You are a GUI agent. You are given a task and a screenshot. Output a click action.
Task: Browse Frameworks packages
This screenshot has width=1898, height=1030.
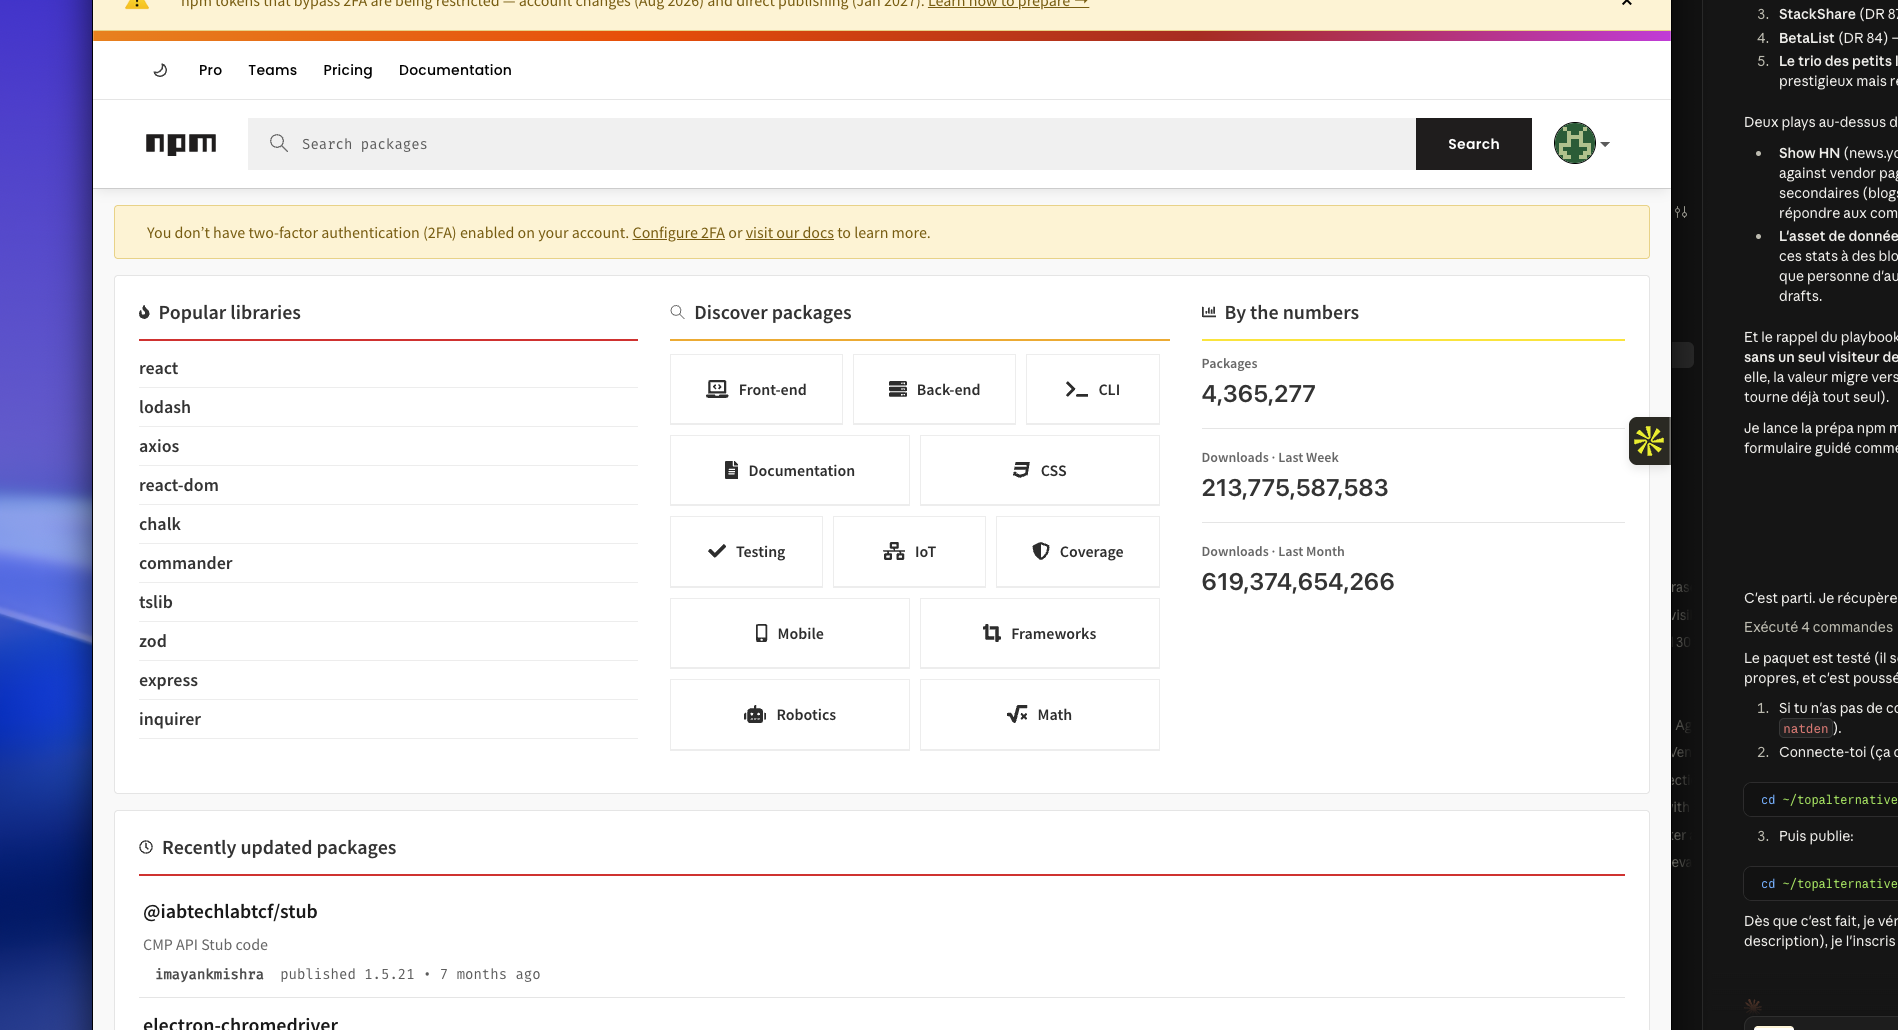[1040, 633]
